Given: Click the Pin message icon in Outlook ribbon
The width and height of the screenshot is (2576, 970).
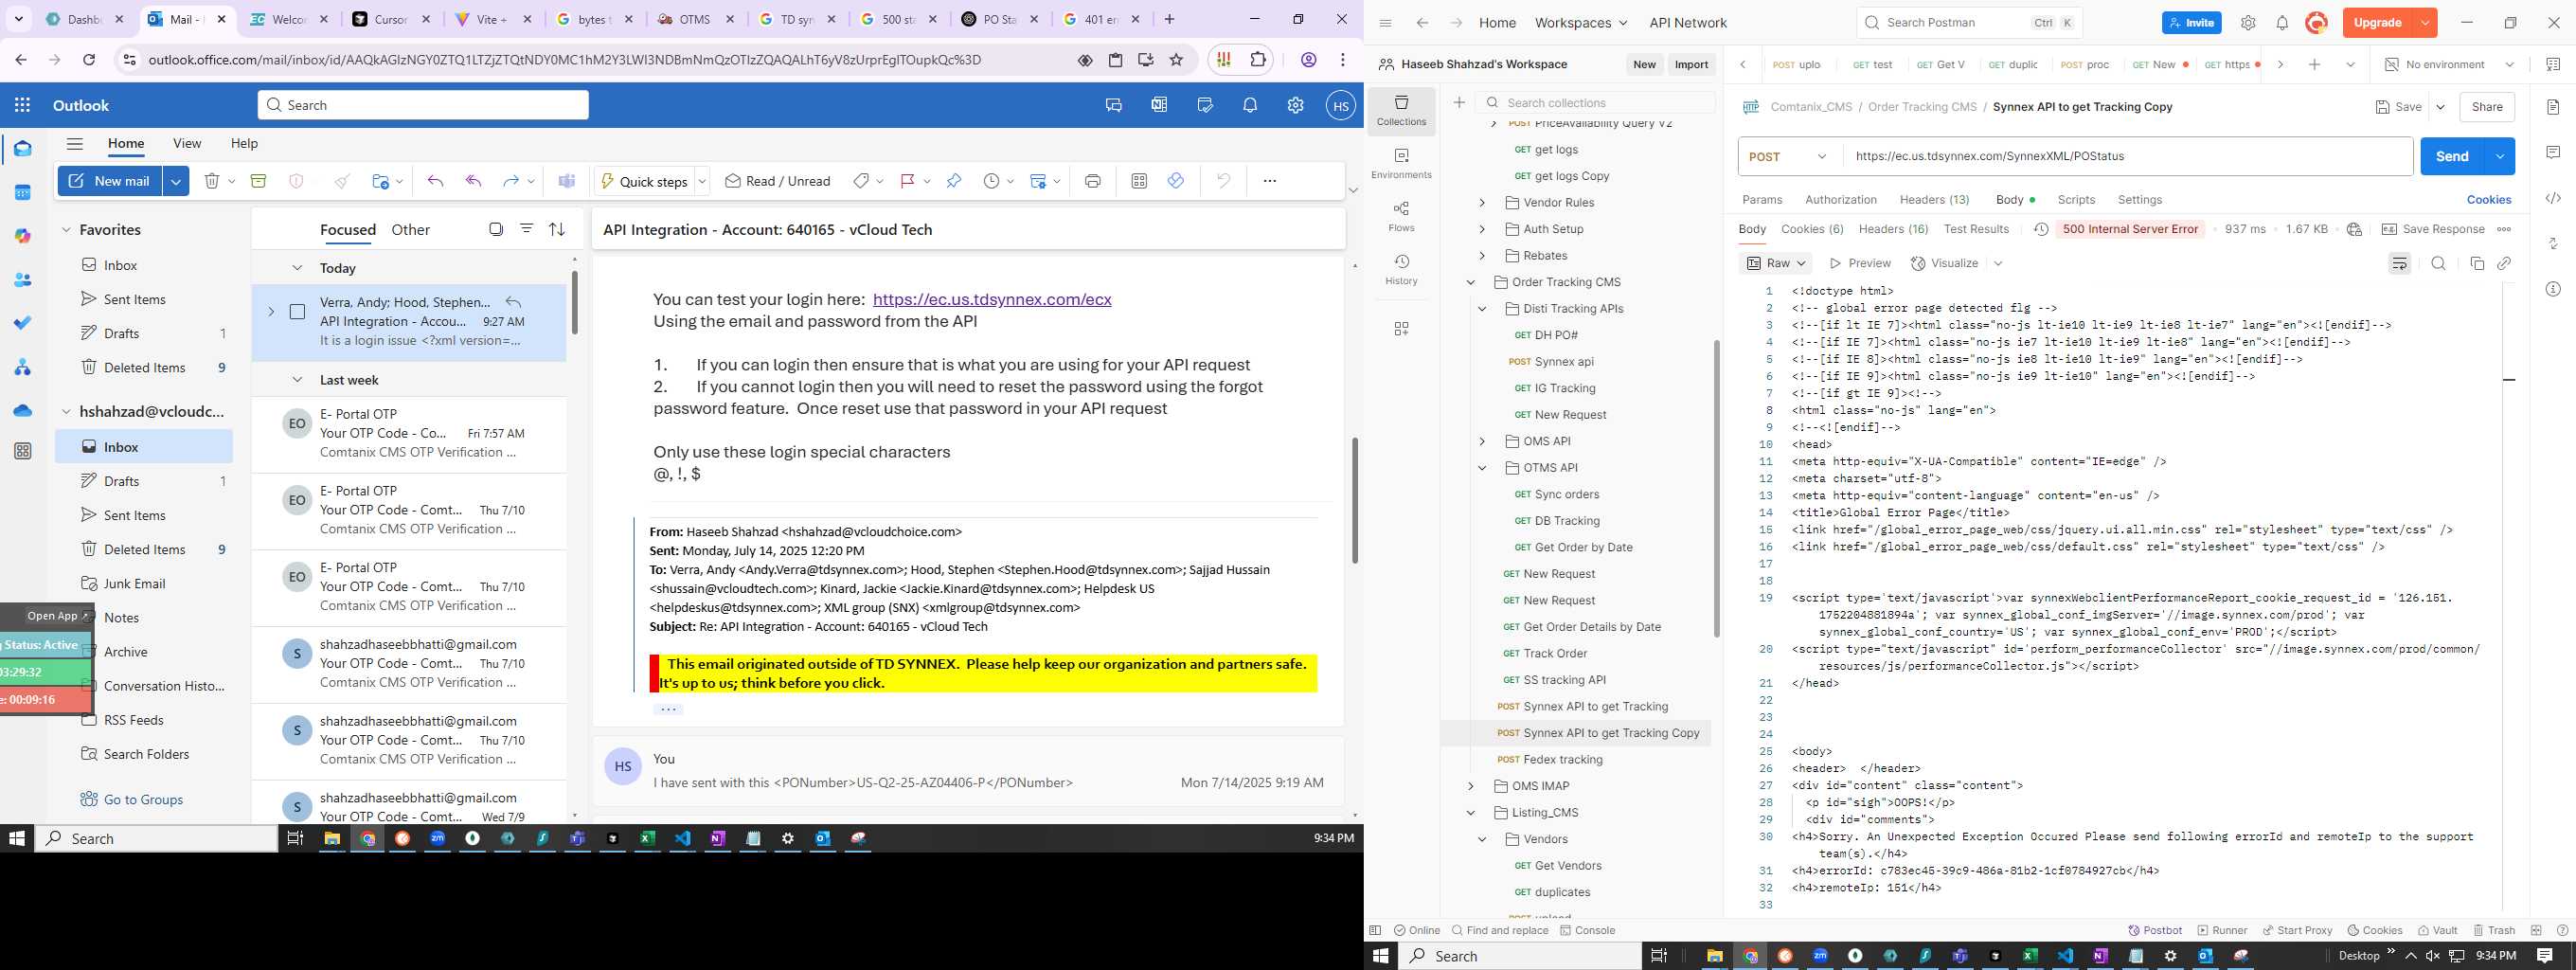Looking at the screenshot, I should [953, 181].
